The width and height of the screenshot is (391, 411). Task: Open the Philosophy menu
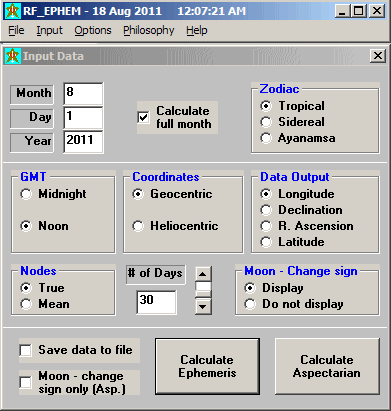(x=149, y=30)
